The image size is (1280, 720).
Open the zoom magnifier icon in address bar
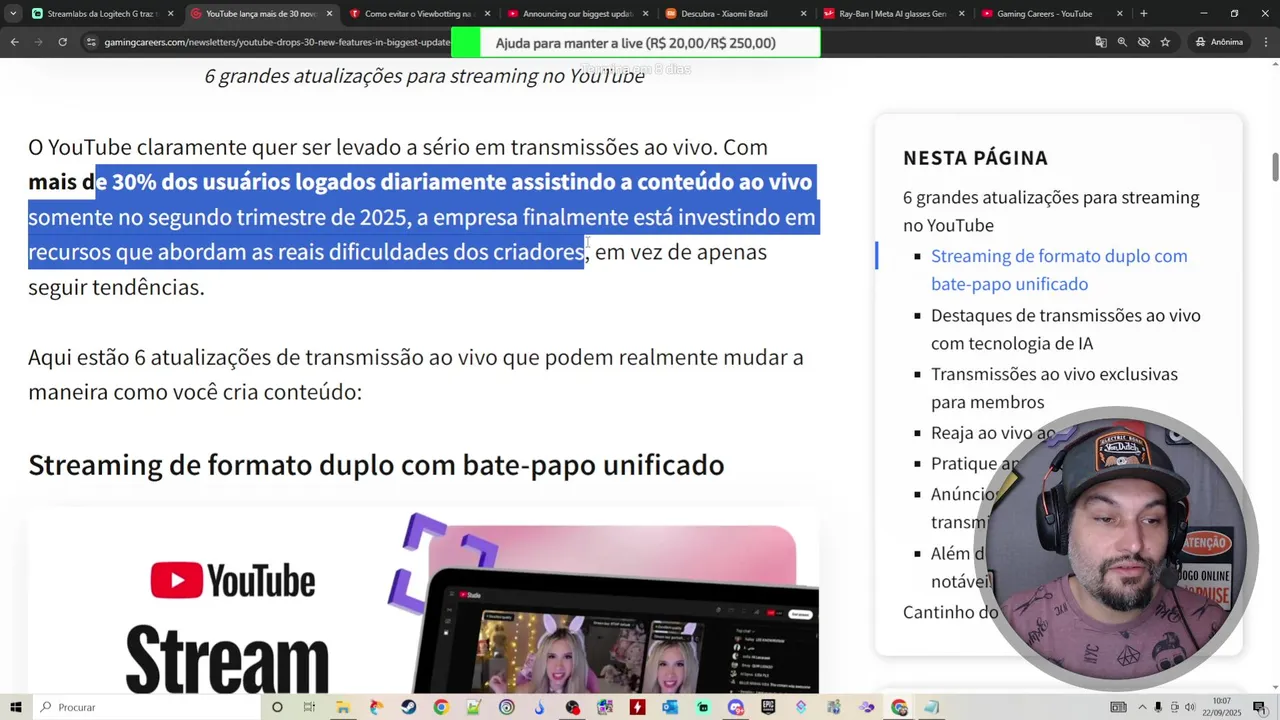coord(1122,42)
